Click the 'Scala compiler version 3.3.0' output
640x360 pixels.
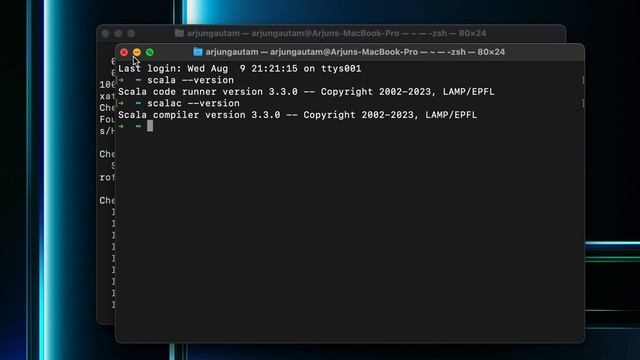pos(298,115)
